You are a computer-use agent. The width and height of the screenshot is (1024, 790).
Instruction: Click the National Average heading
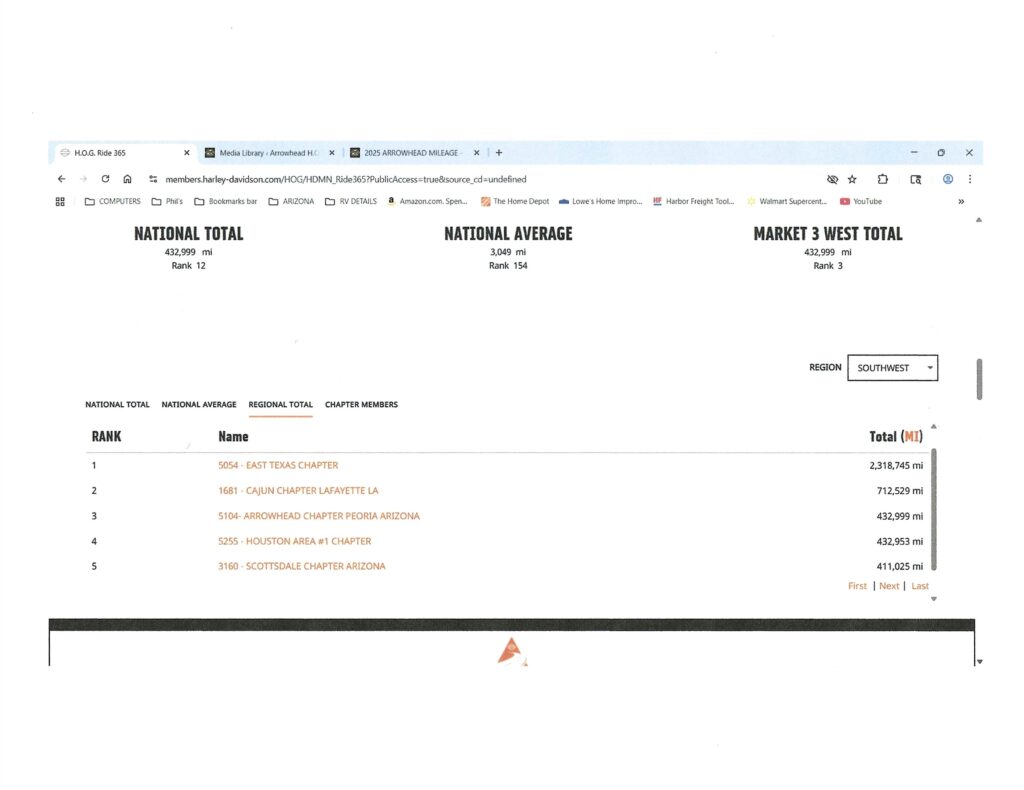click(x=508, y=234)
